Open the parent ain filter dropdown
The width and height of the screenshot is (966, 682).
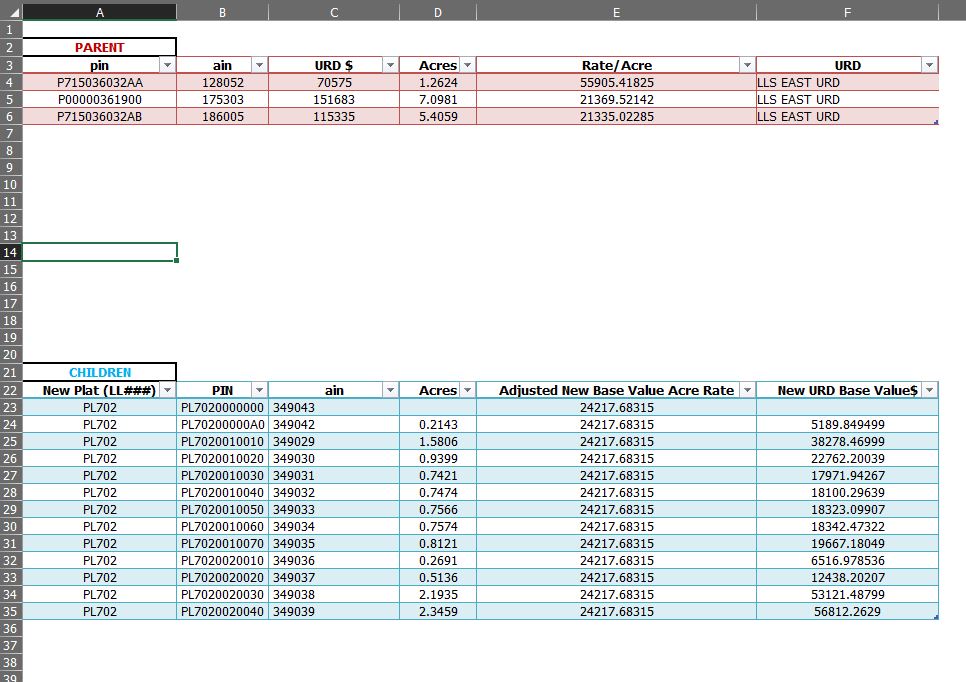click(259, 65)
